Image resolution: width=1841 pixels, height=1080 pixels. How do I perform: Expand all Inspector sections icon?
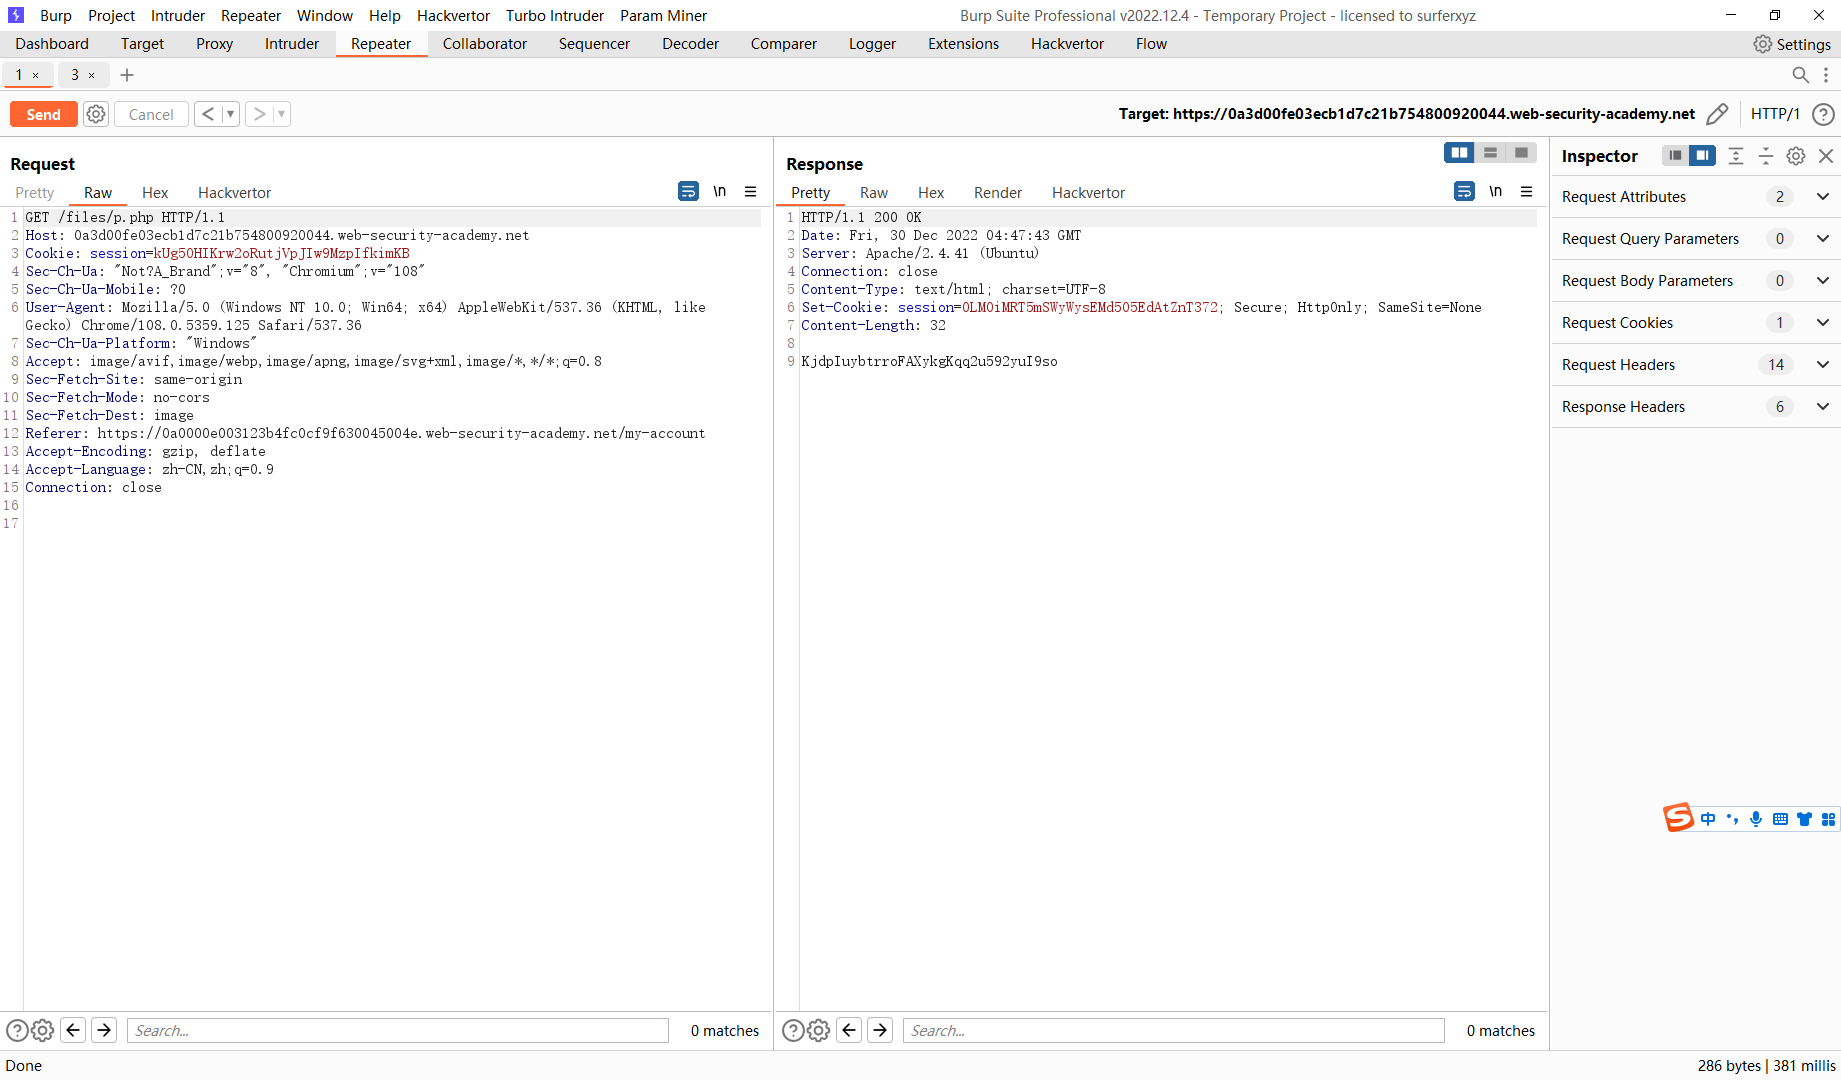click(x=1736, y=156)
